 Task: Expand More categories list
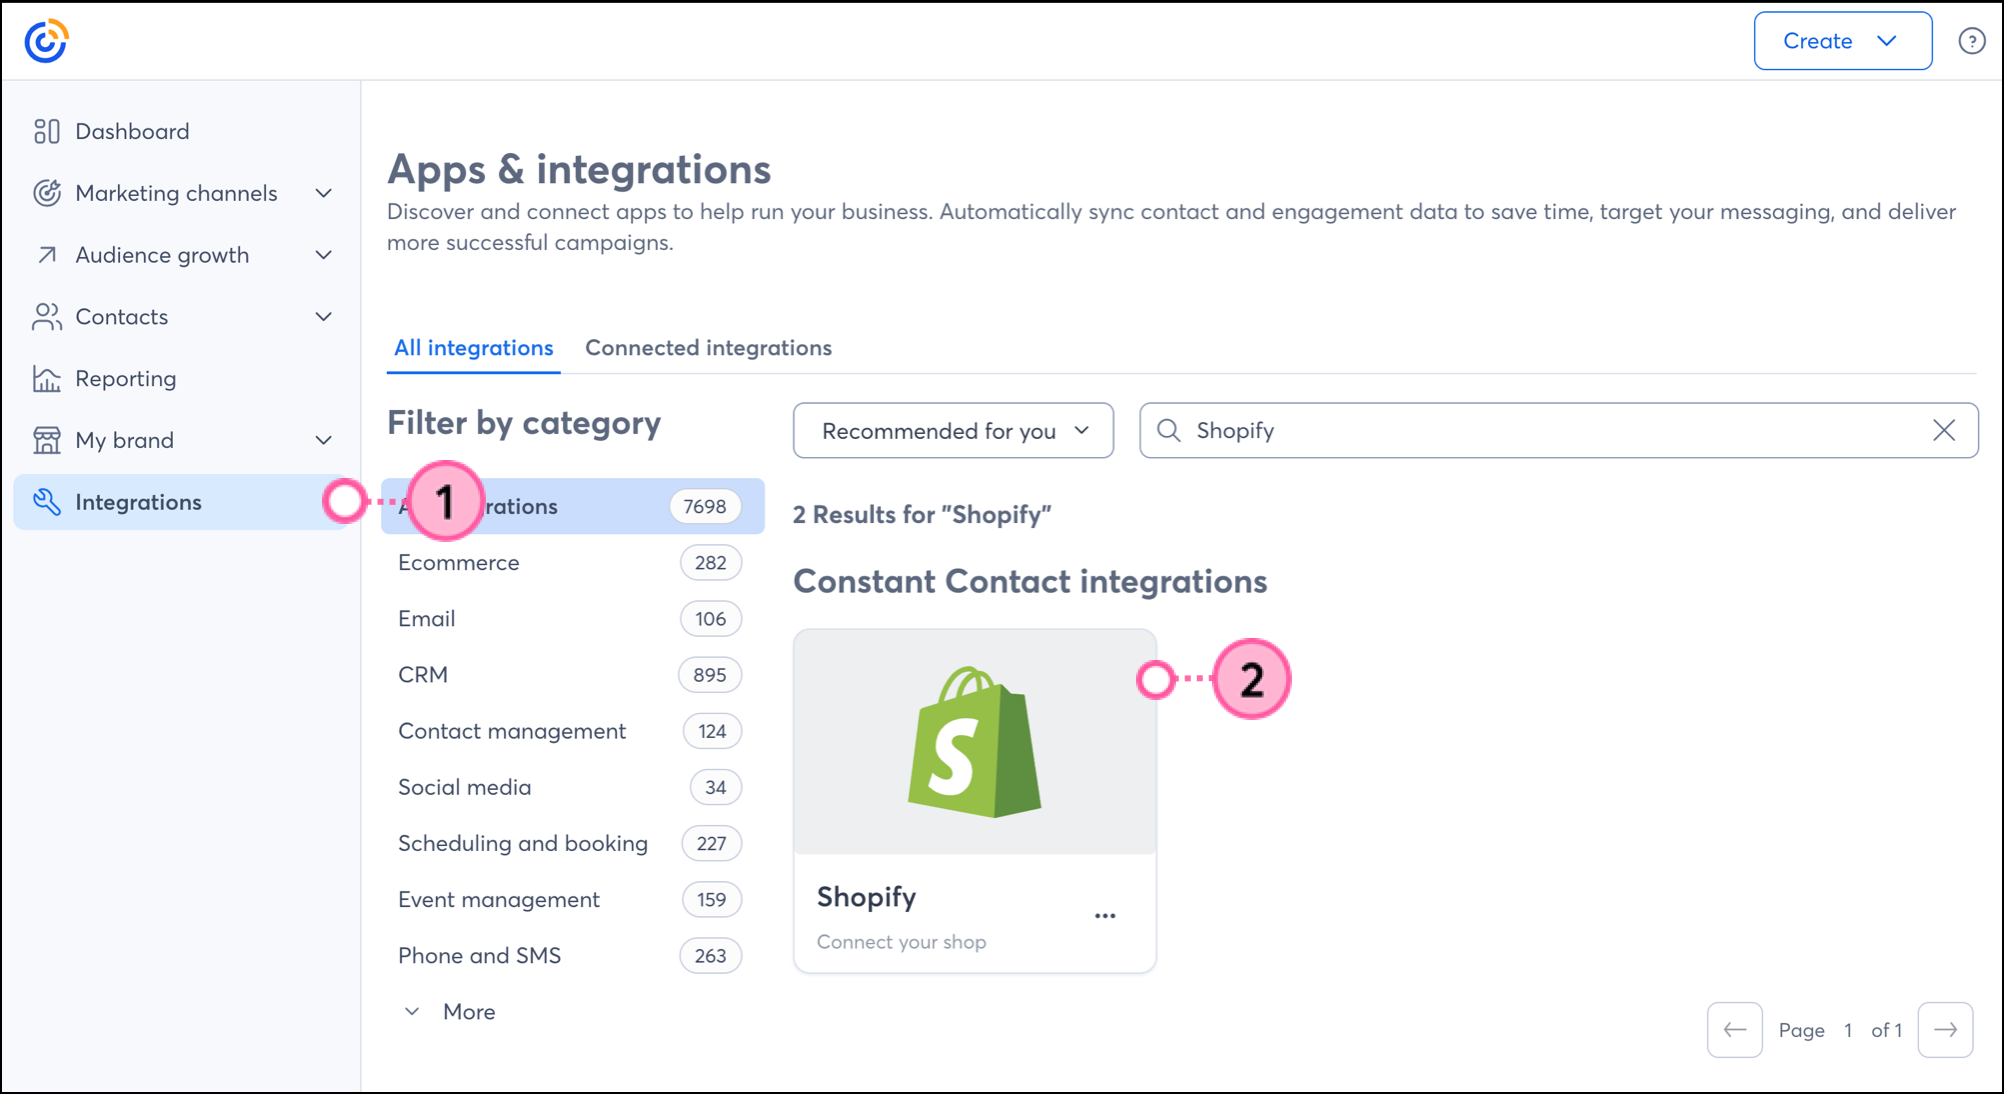(x=449, y=1012)
